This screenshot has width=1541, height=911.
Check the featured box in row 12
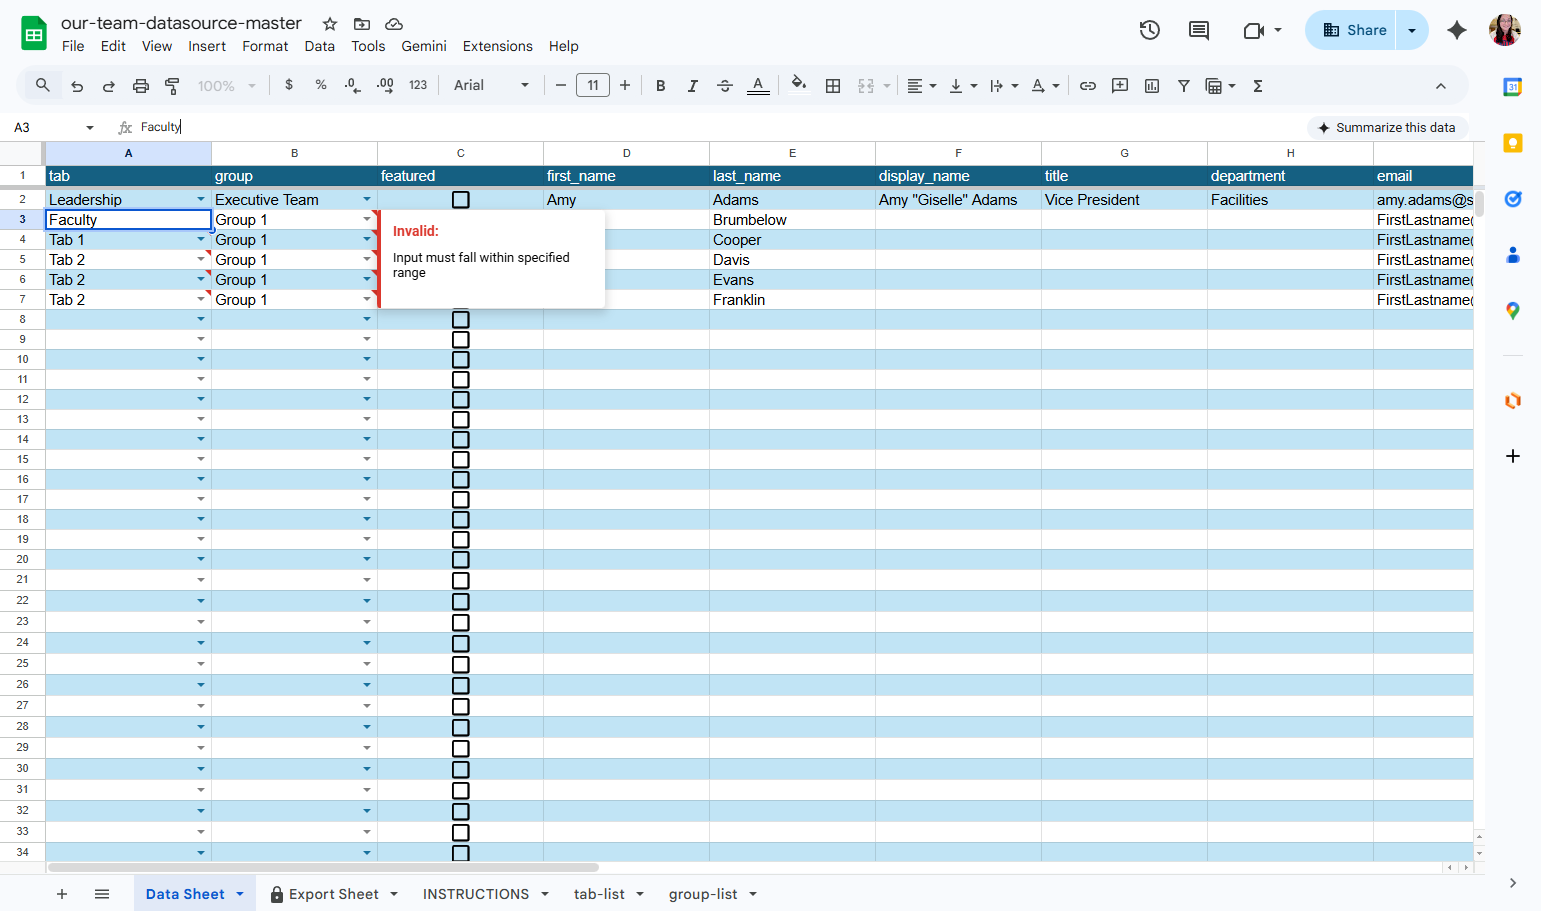(x=461, y=400)
